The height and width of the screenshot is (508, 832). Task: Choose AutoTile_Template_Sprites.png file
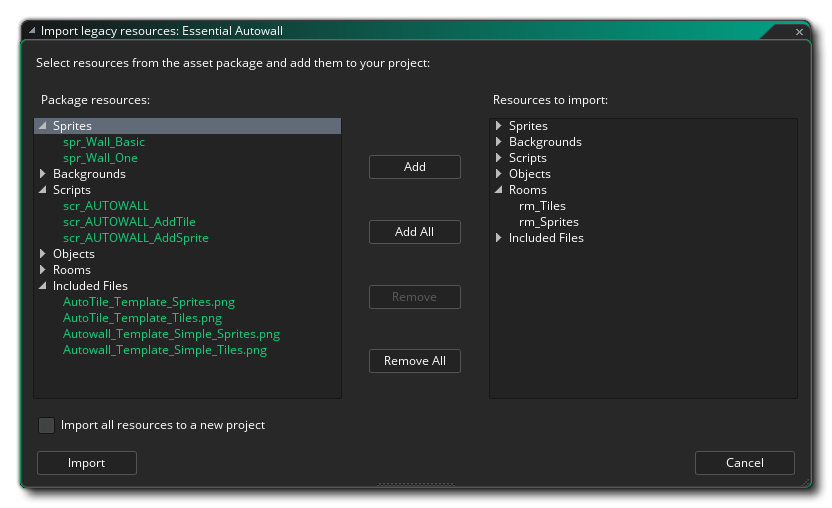point(149,302)
